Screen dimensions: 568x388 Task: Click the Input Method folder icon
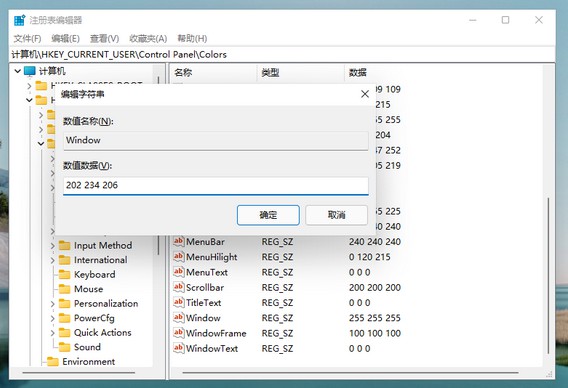pyautogui.click(x=64, y=246)
